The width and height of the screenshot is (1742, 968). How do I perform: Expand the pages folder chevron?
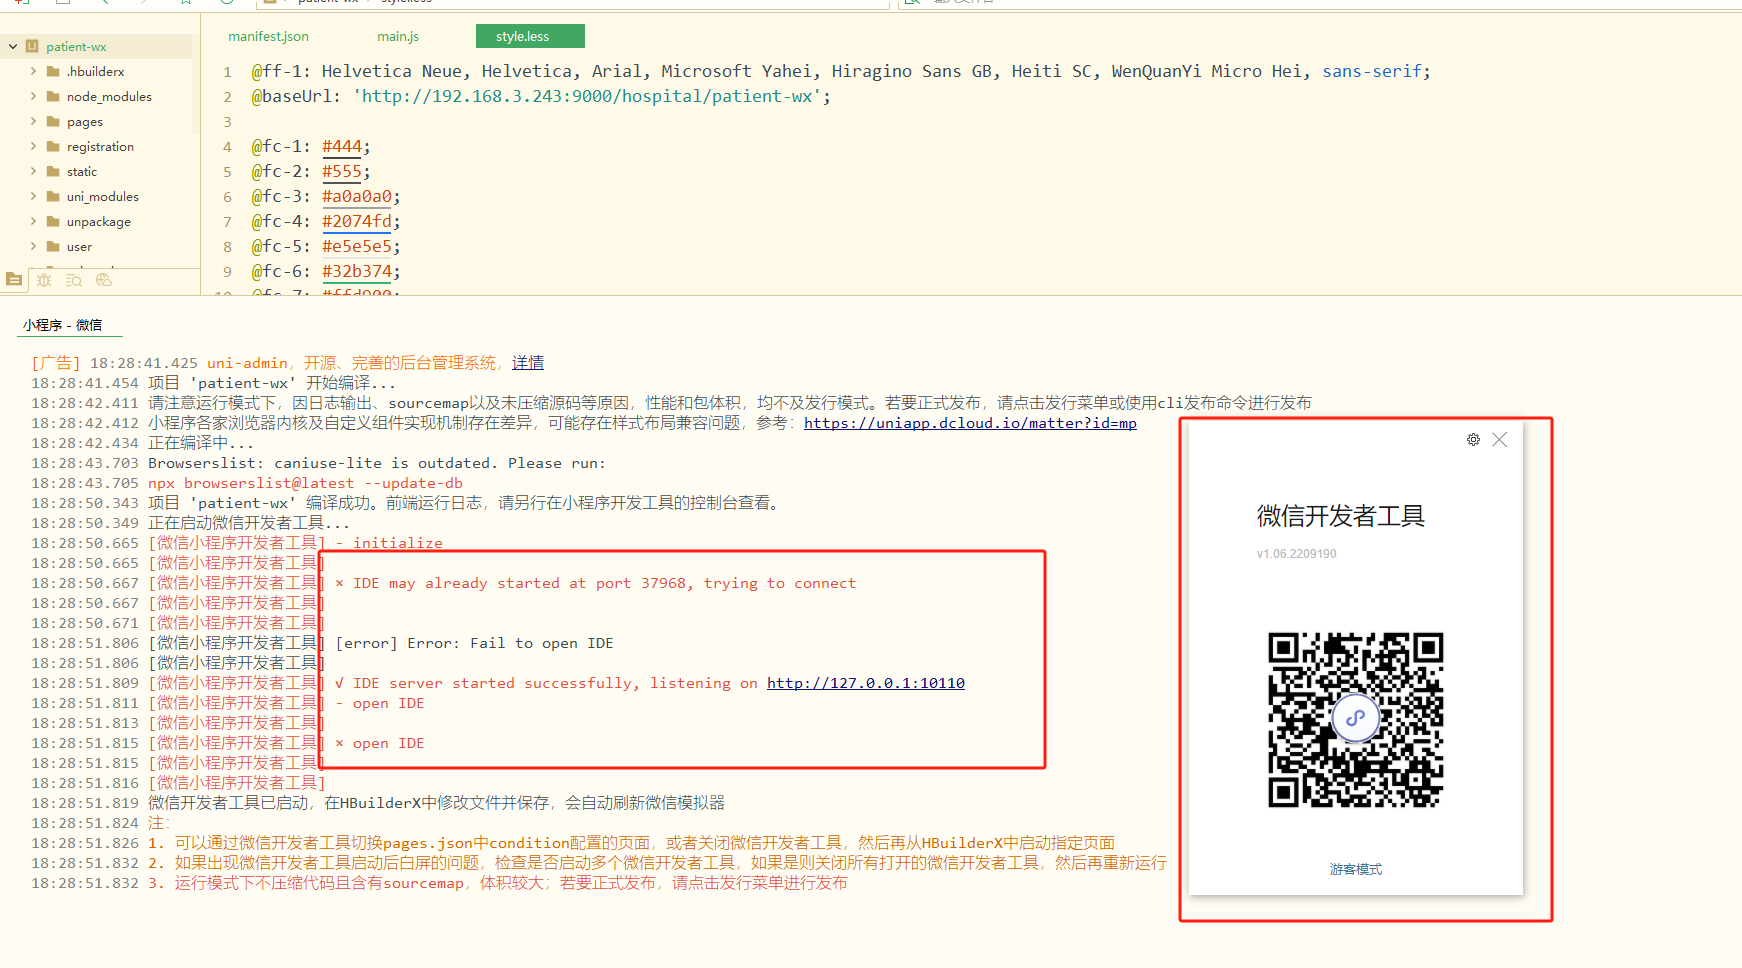(33, 121)
